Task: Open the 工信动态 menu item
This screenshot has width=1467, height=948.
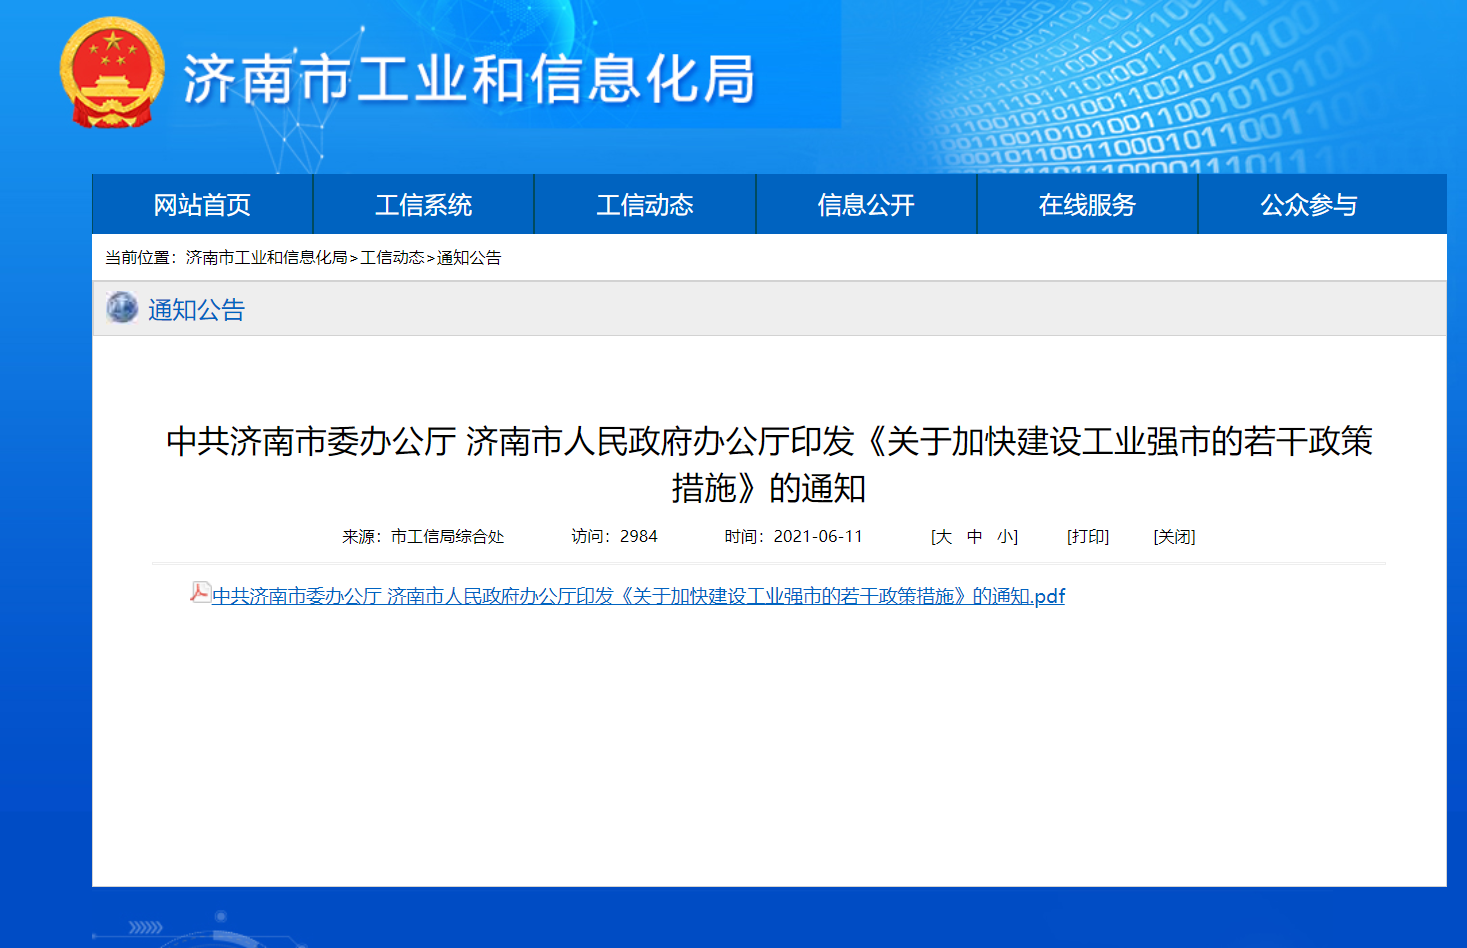Action: click(644, 204)
